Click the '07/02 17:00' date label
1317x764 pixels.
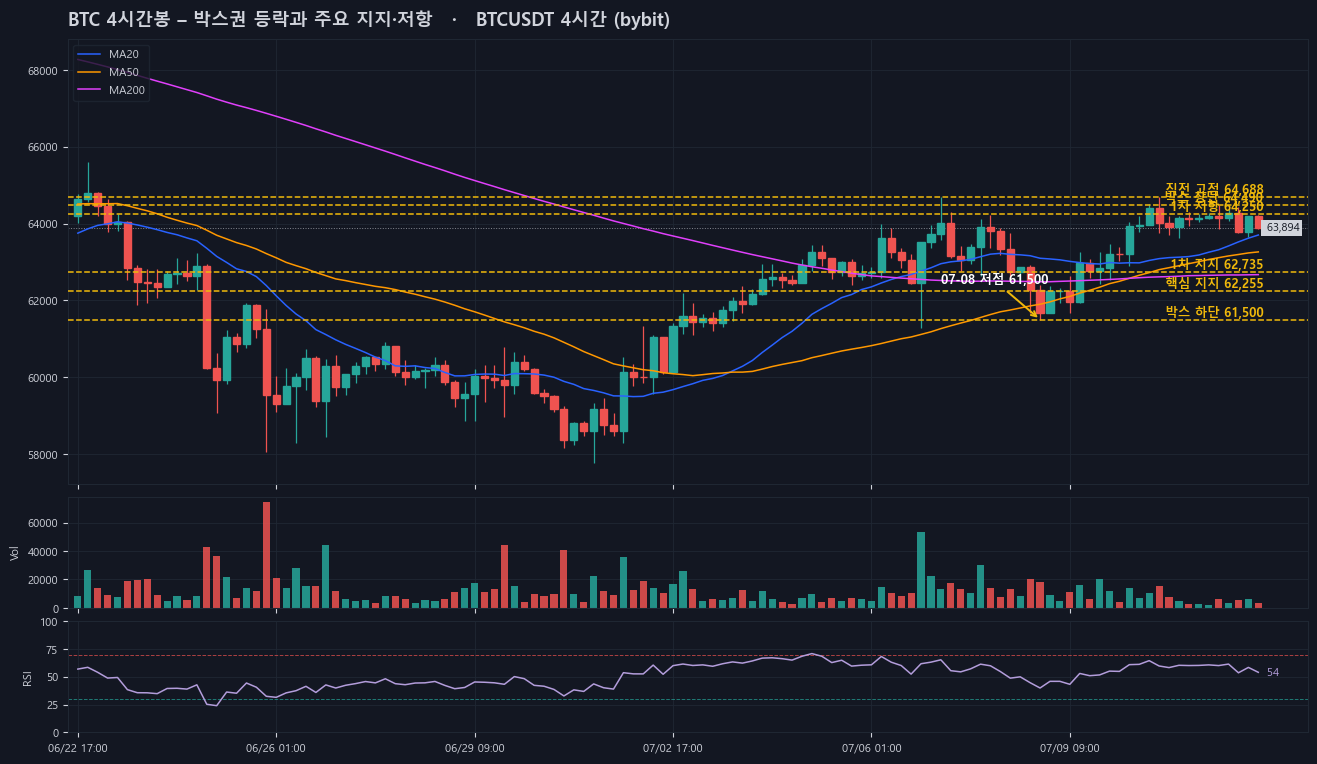click(673, 748)
